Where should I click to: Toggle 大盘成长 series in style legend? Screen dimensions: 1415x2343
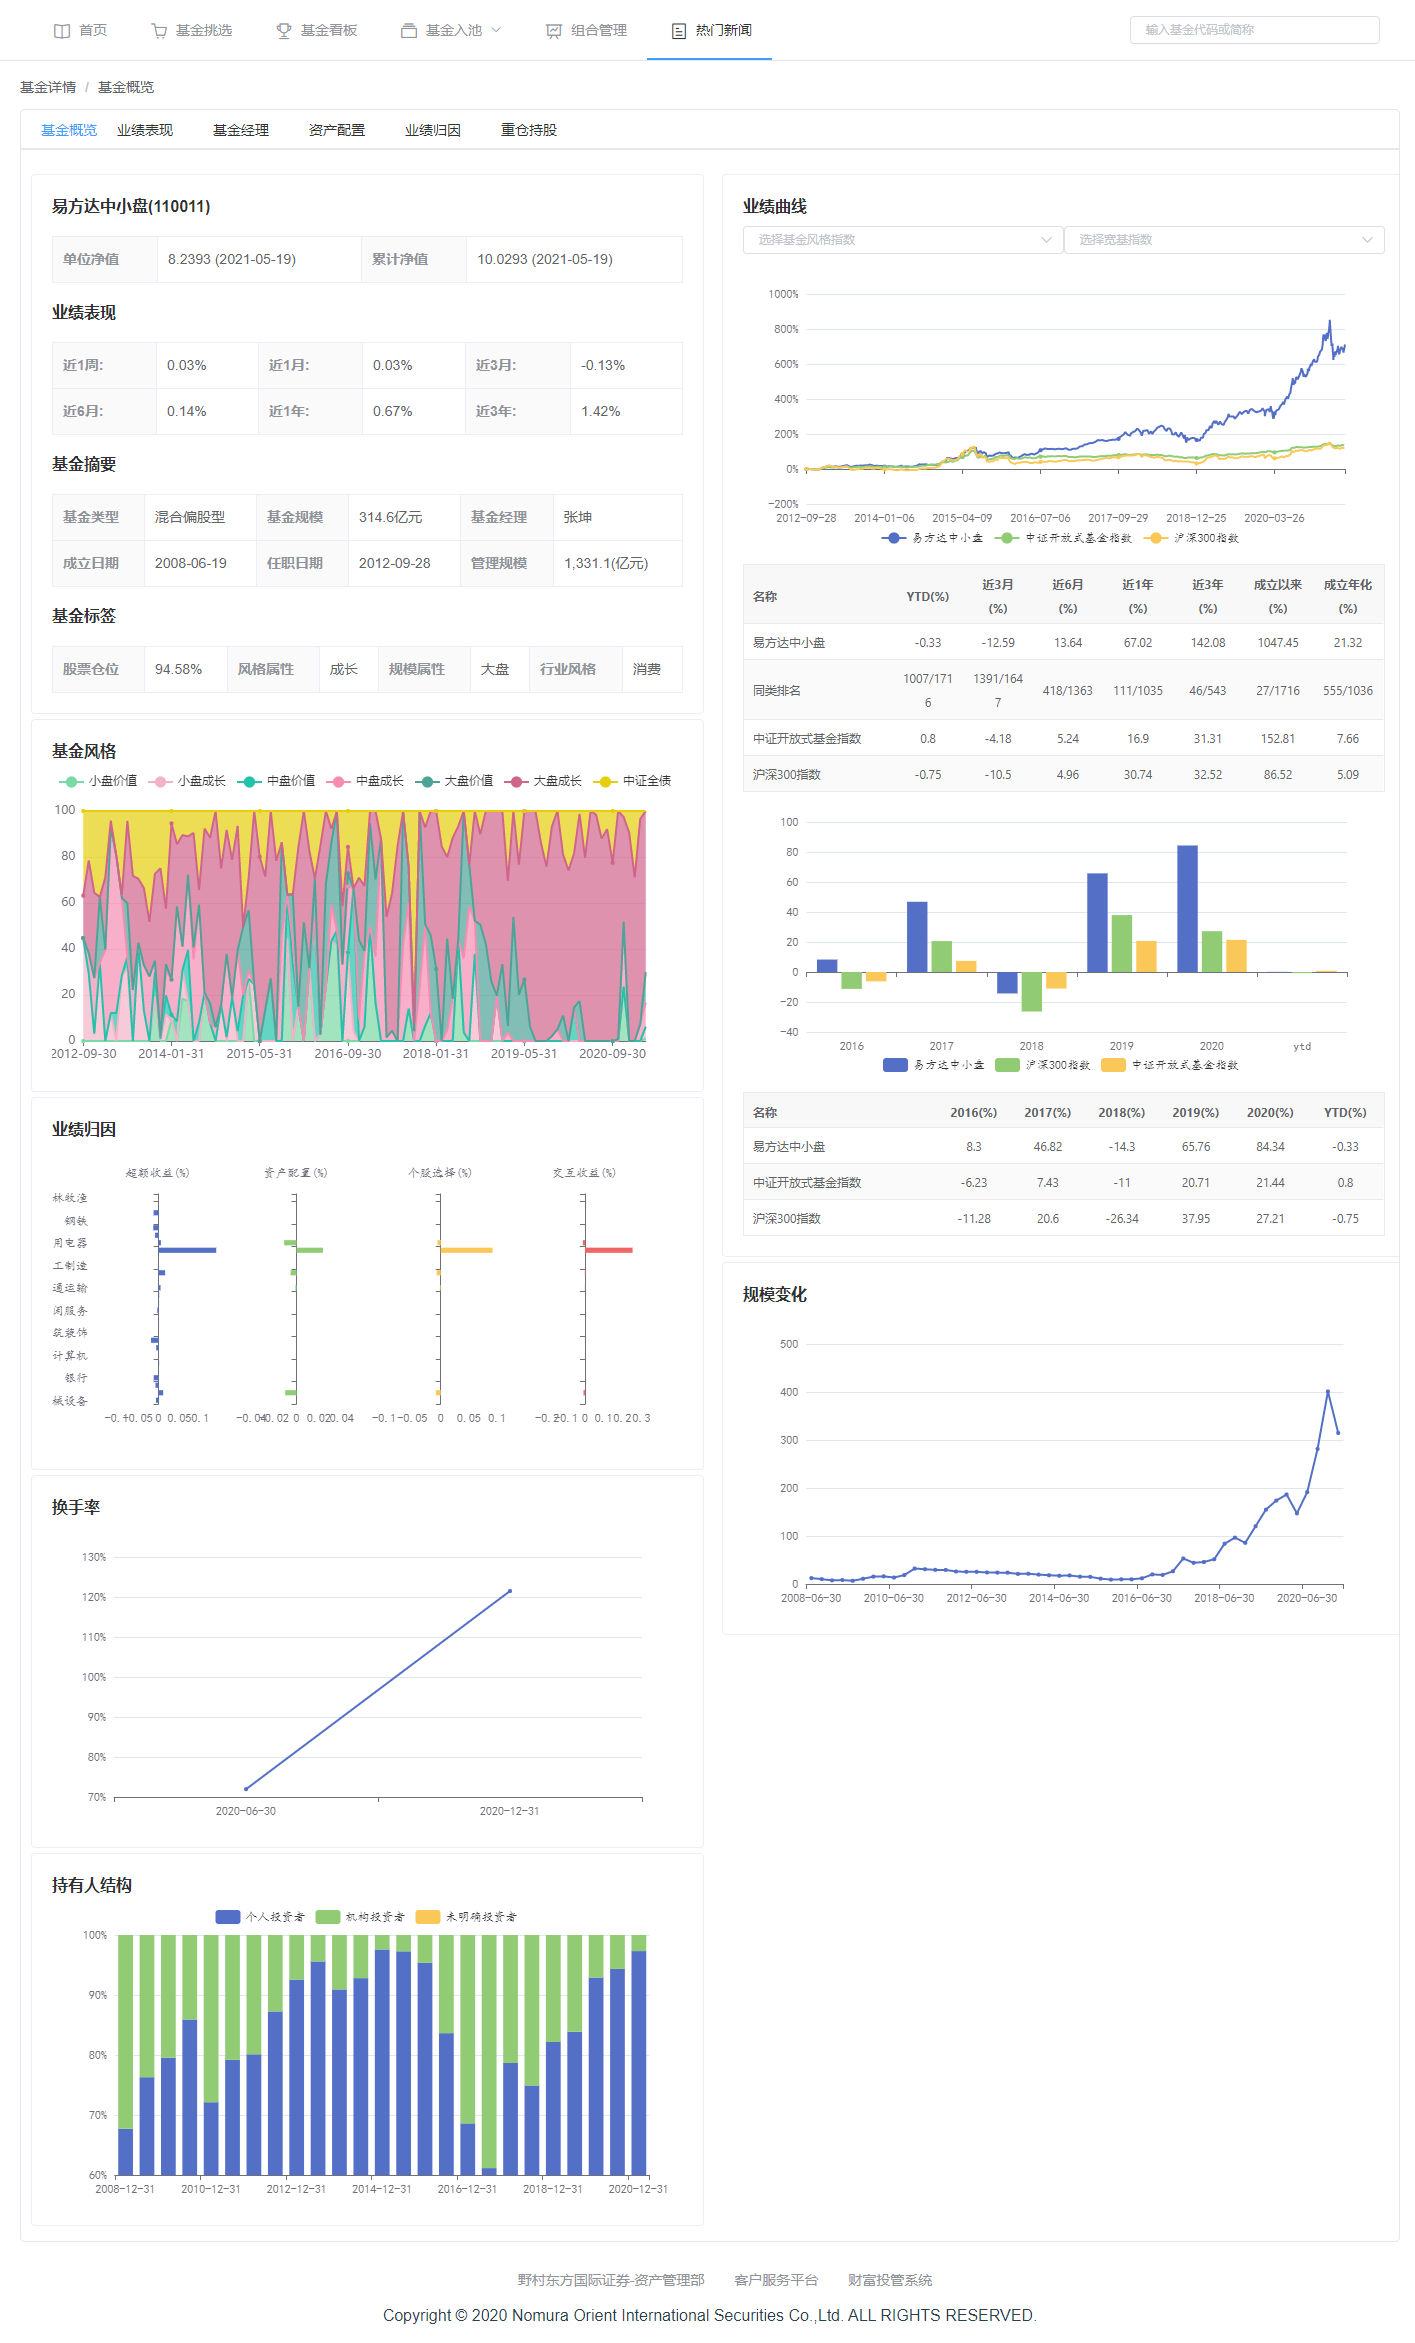point(543,781)
